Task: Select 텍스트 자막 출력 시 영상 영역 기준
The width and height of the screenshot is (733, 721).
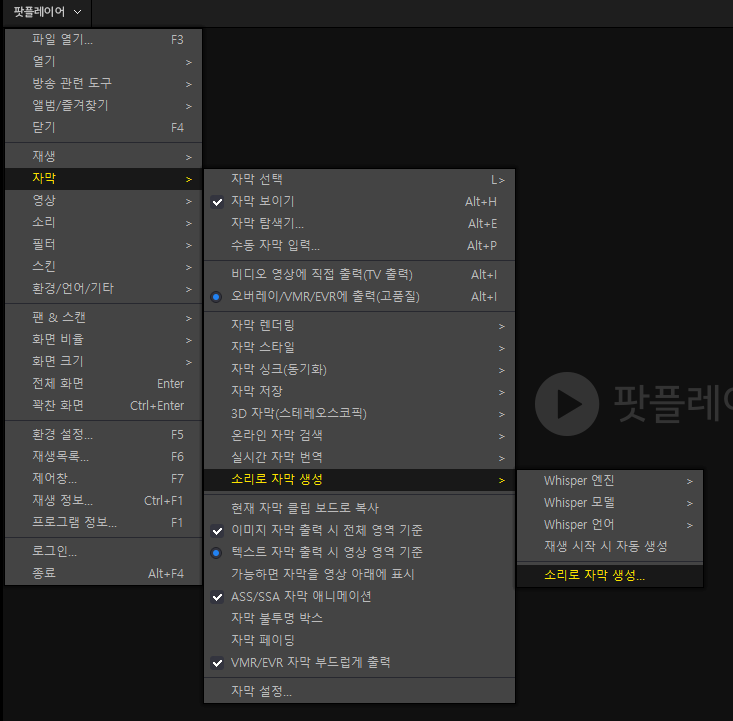Action: 359,552
